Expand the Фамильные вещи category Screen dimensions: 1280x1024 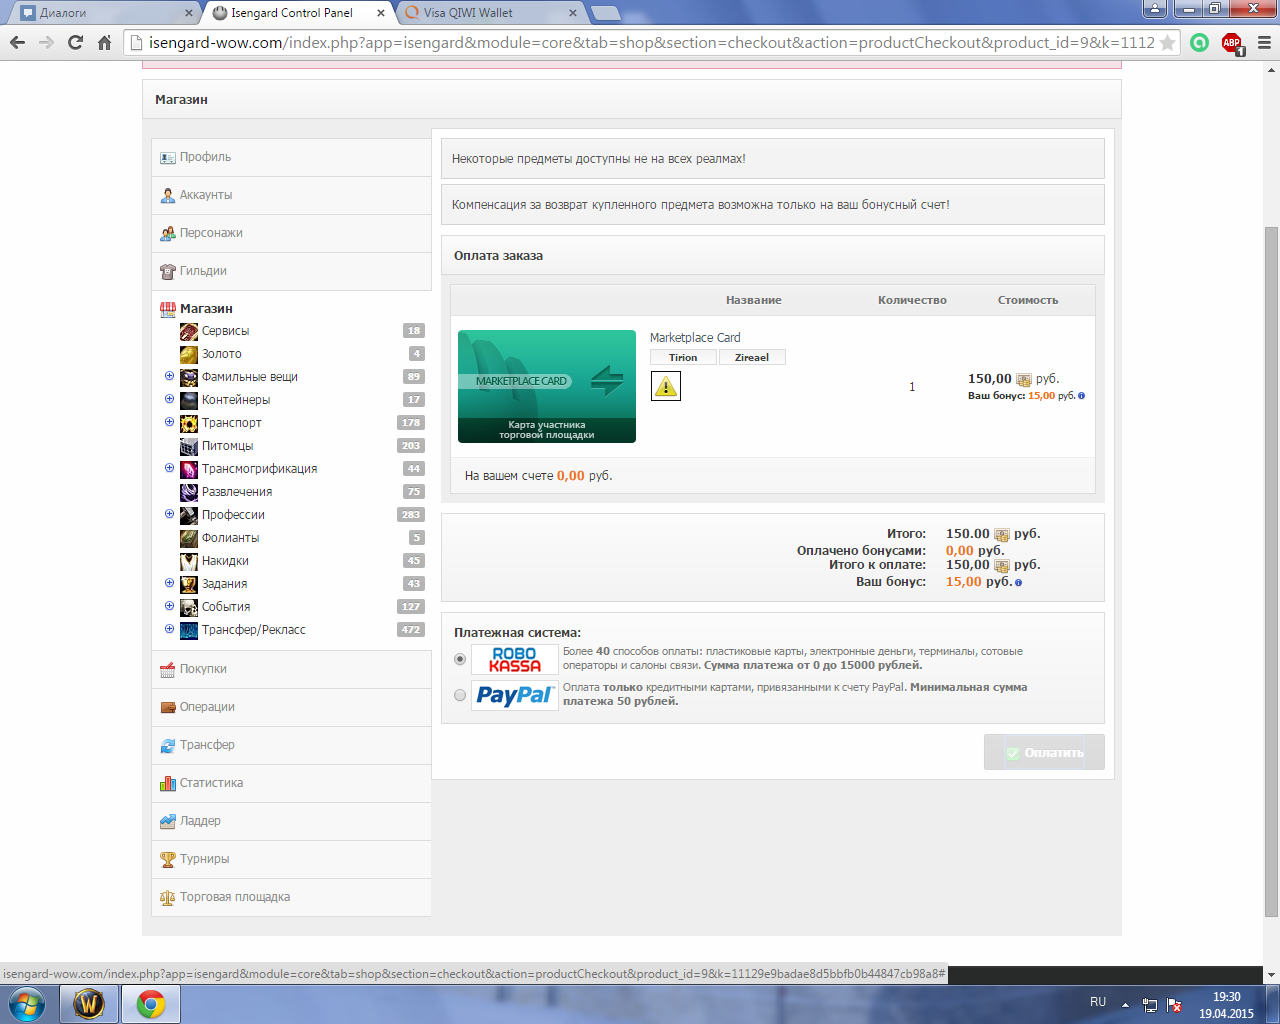click(x=169, y=376)
